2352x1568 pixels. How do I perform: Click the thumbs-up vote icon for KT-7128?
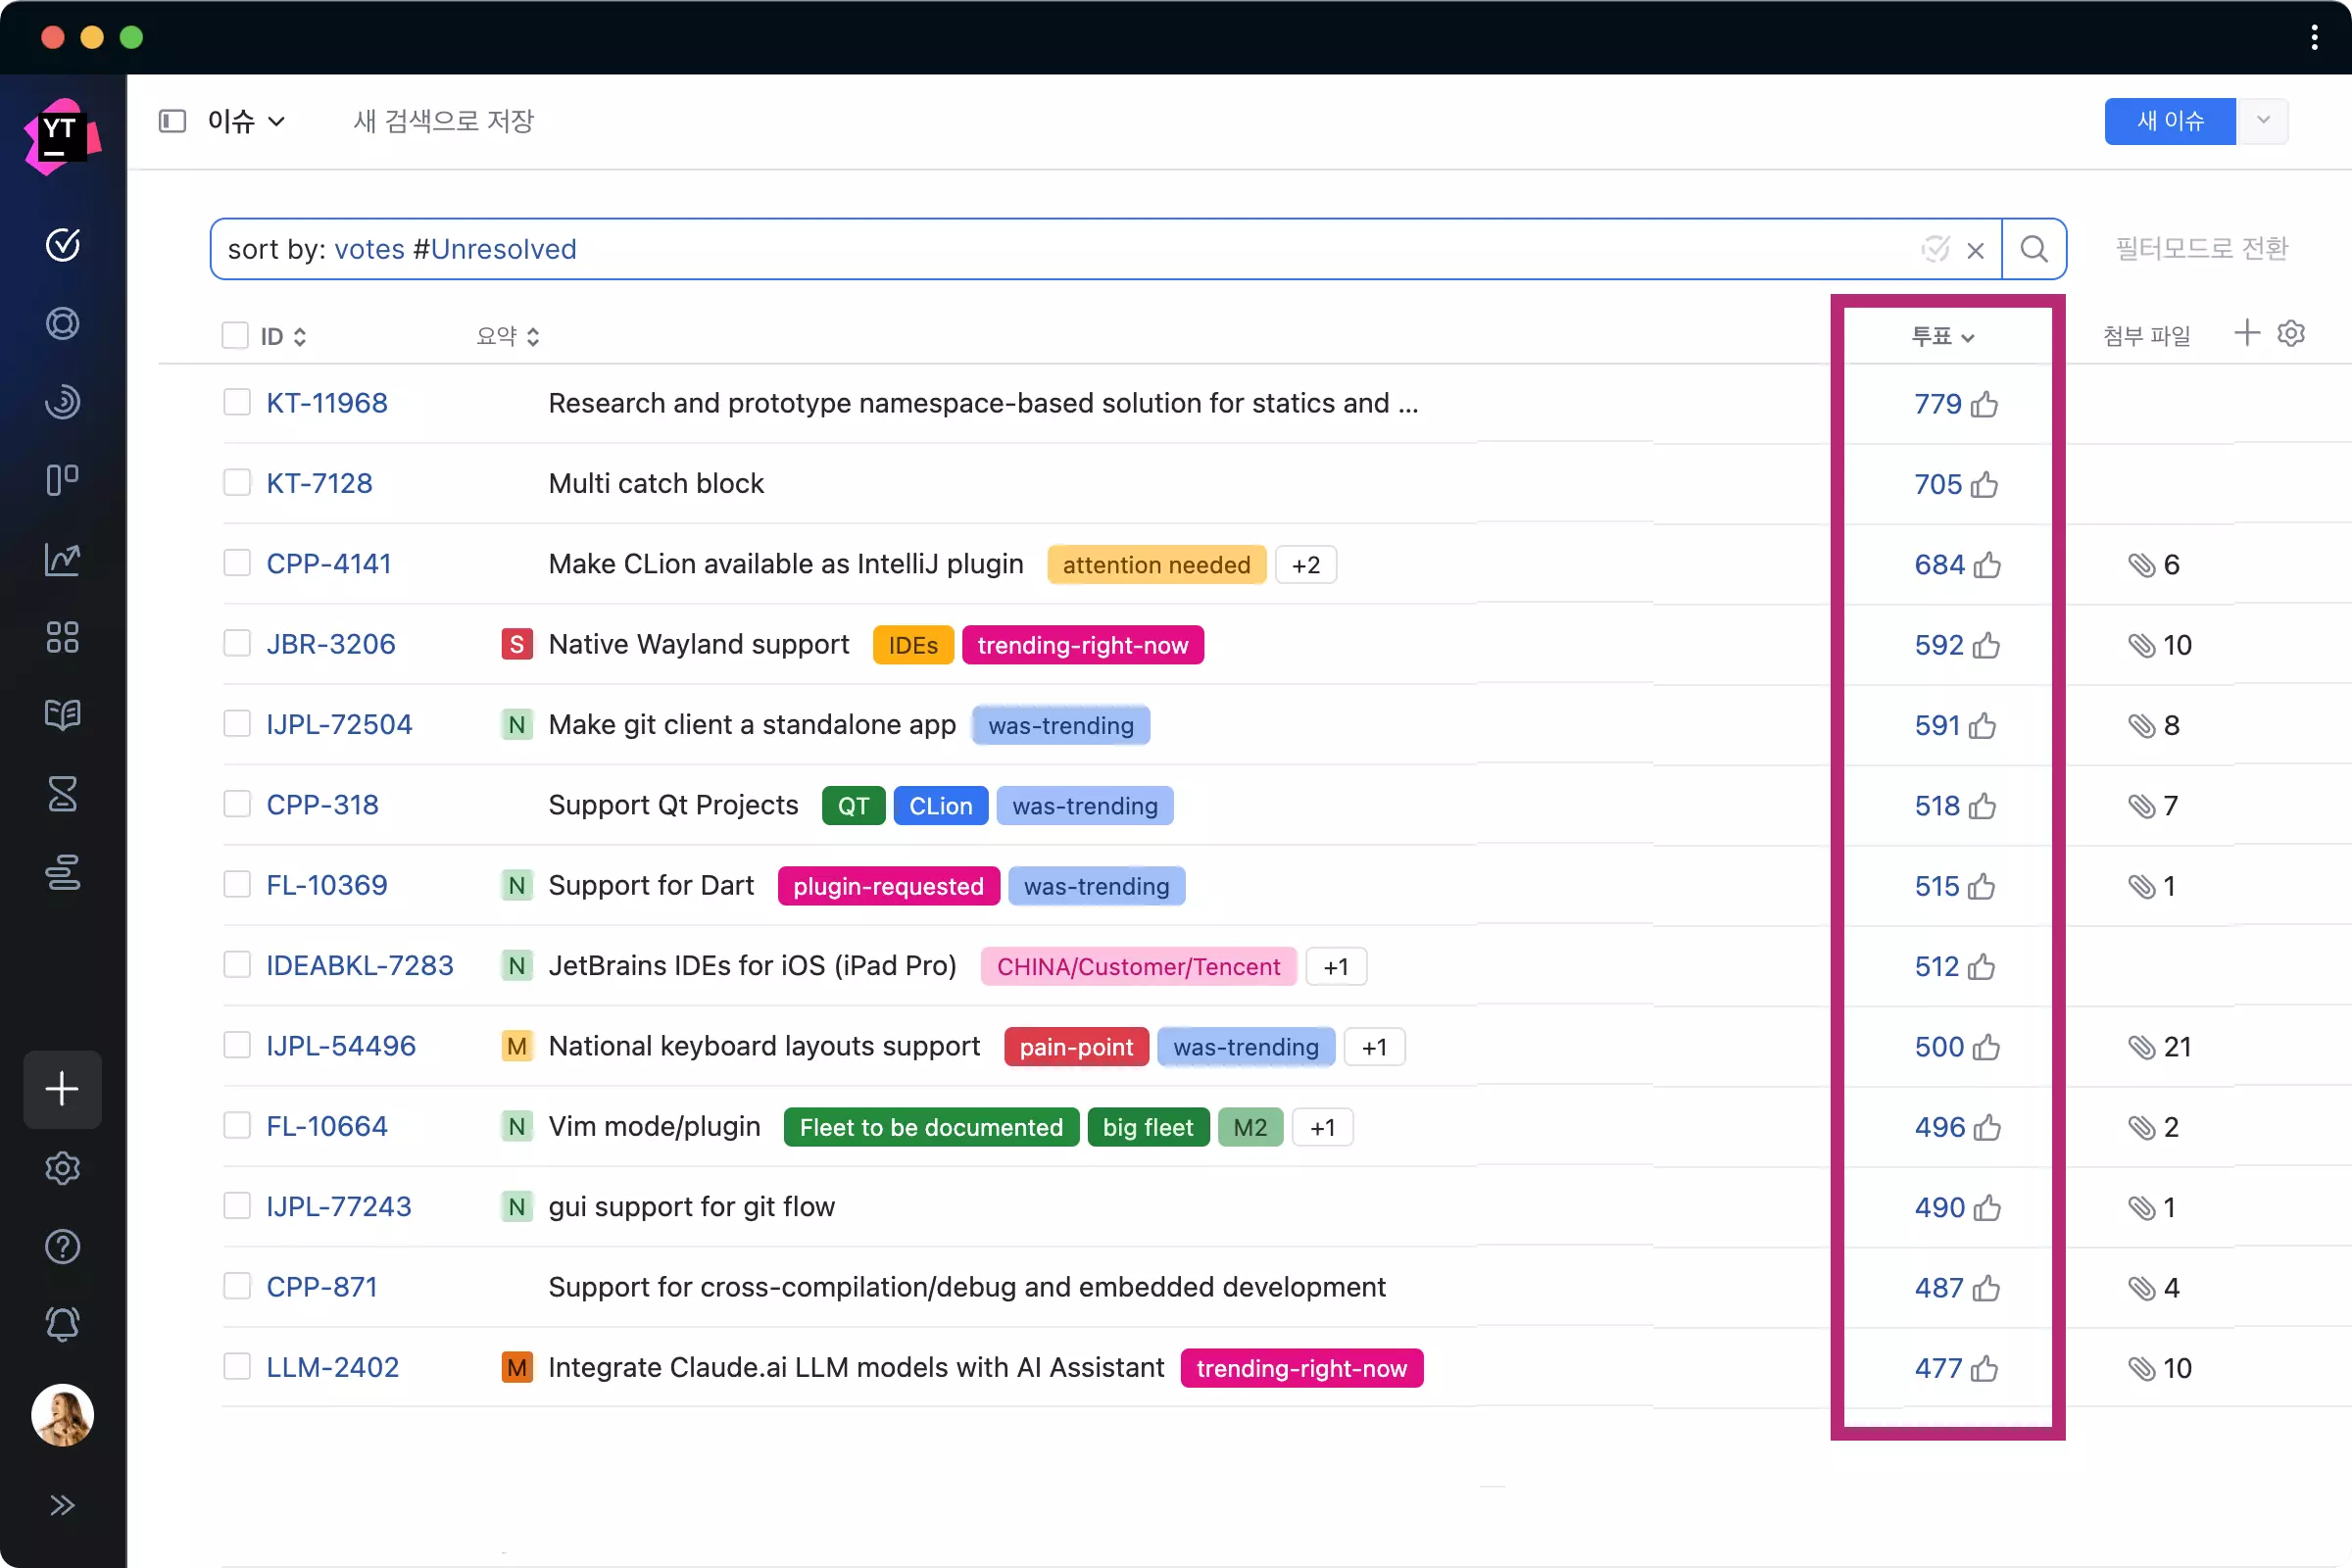(1985, 485)
